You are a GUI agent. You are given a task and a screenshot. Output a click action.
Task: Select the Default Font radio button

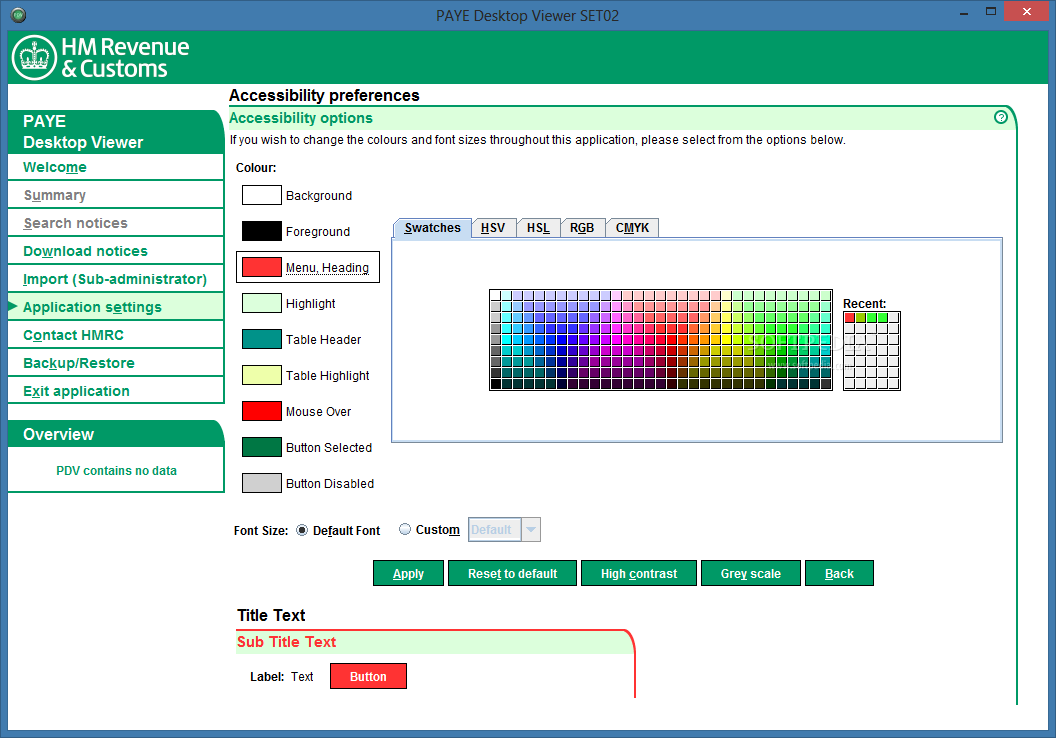coord(302,531)
